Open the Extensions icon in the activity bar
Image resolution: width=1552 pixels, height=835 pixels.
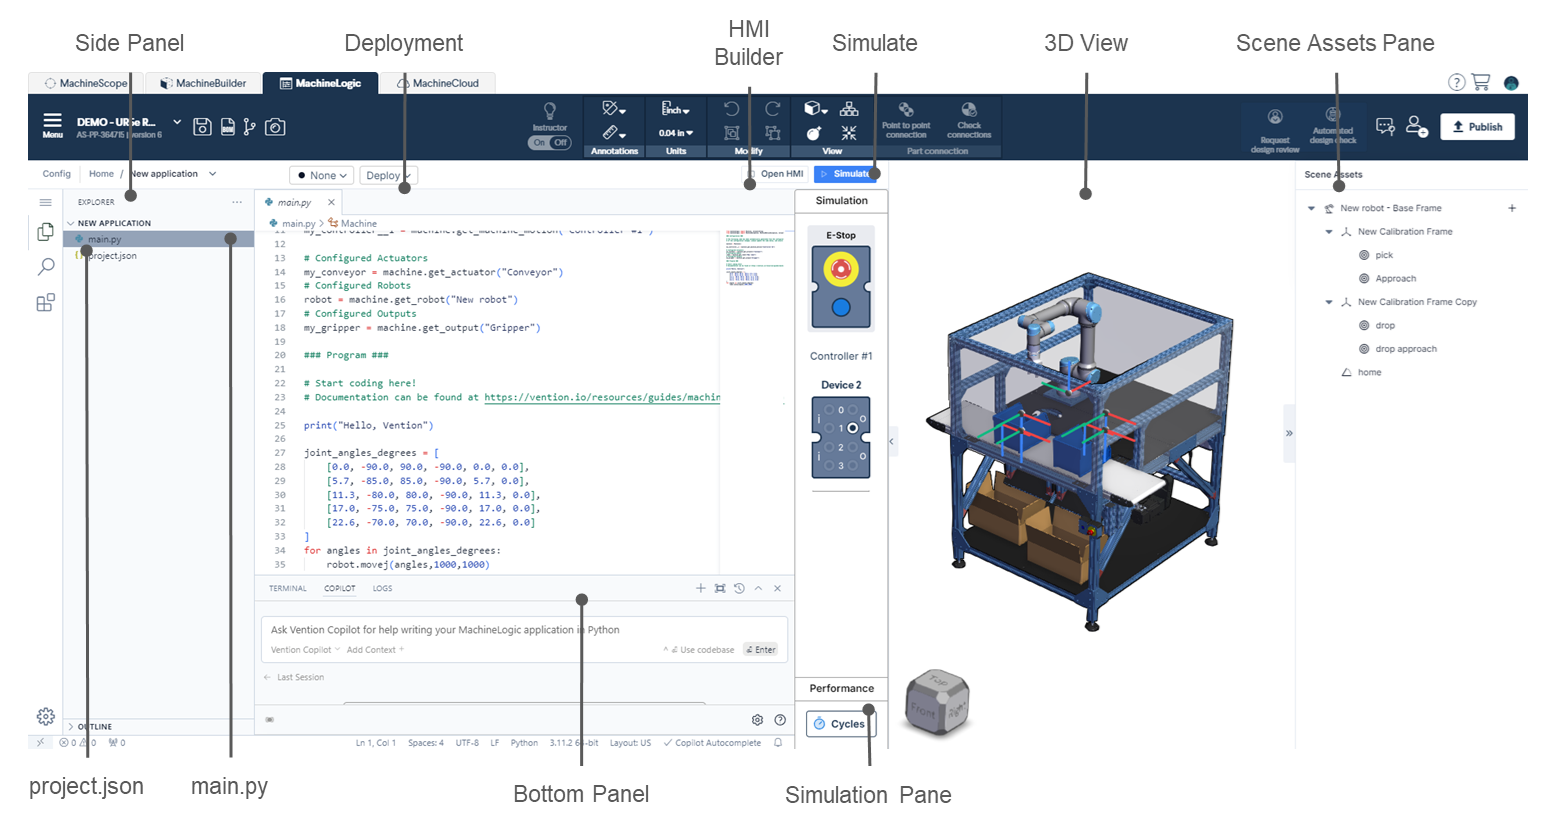coord(46,303)
